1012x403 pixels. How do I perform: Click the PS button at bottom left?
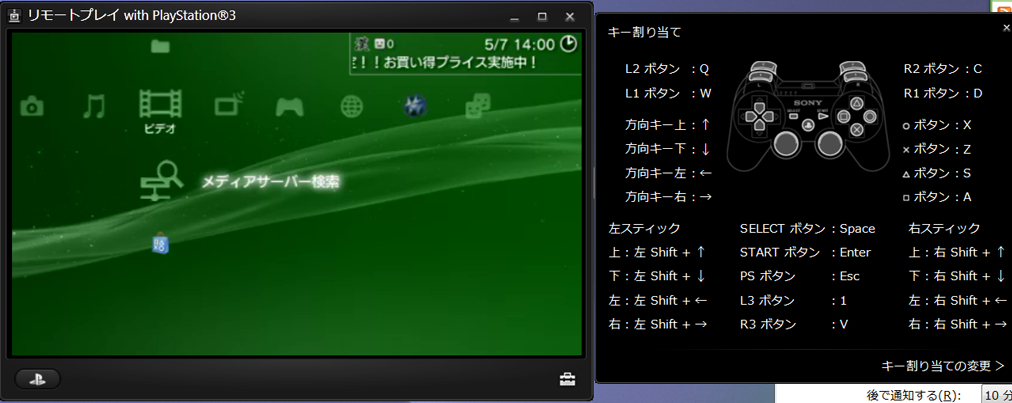tap(37, 379)
